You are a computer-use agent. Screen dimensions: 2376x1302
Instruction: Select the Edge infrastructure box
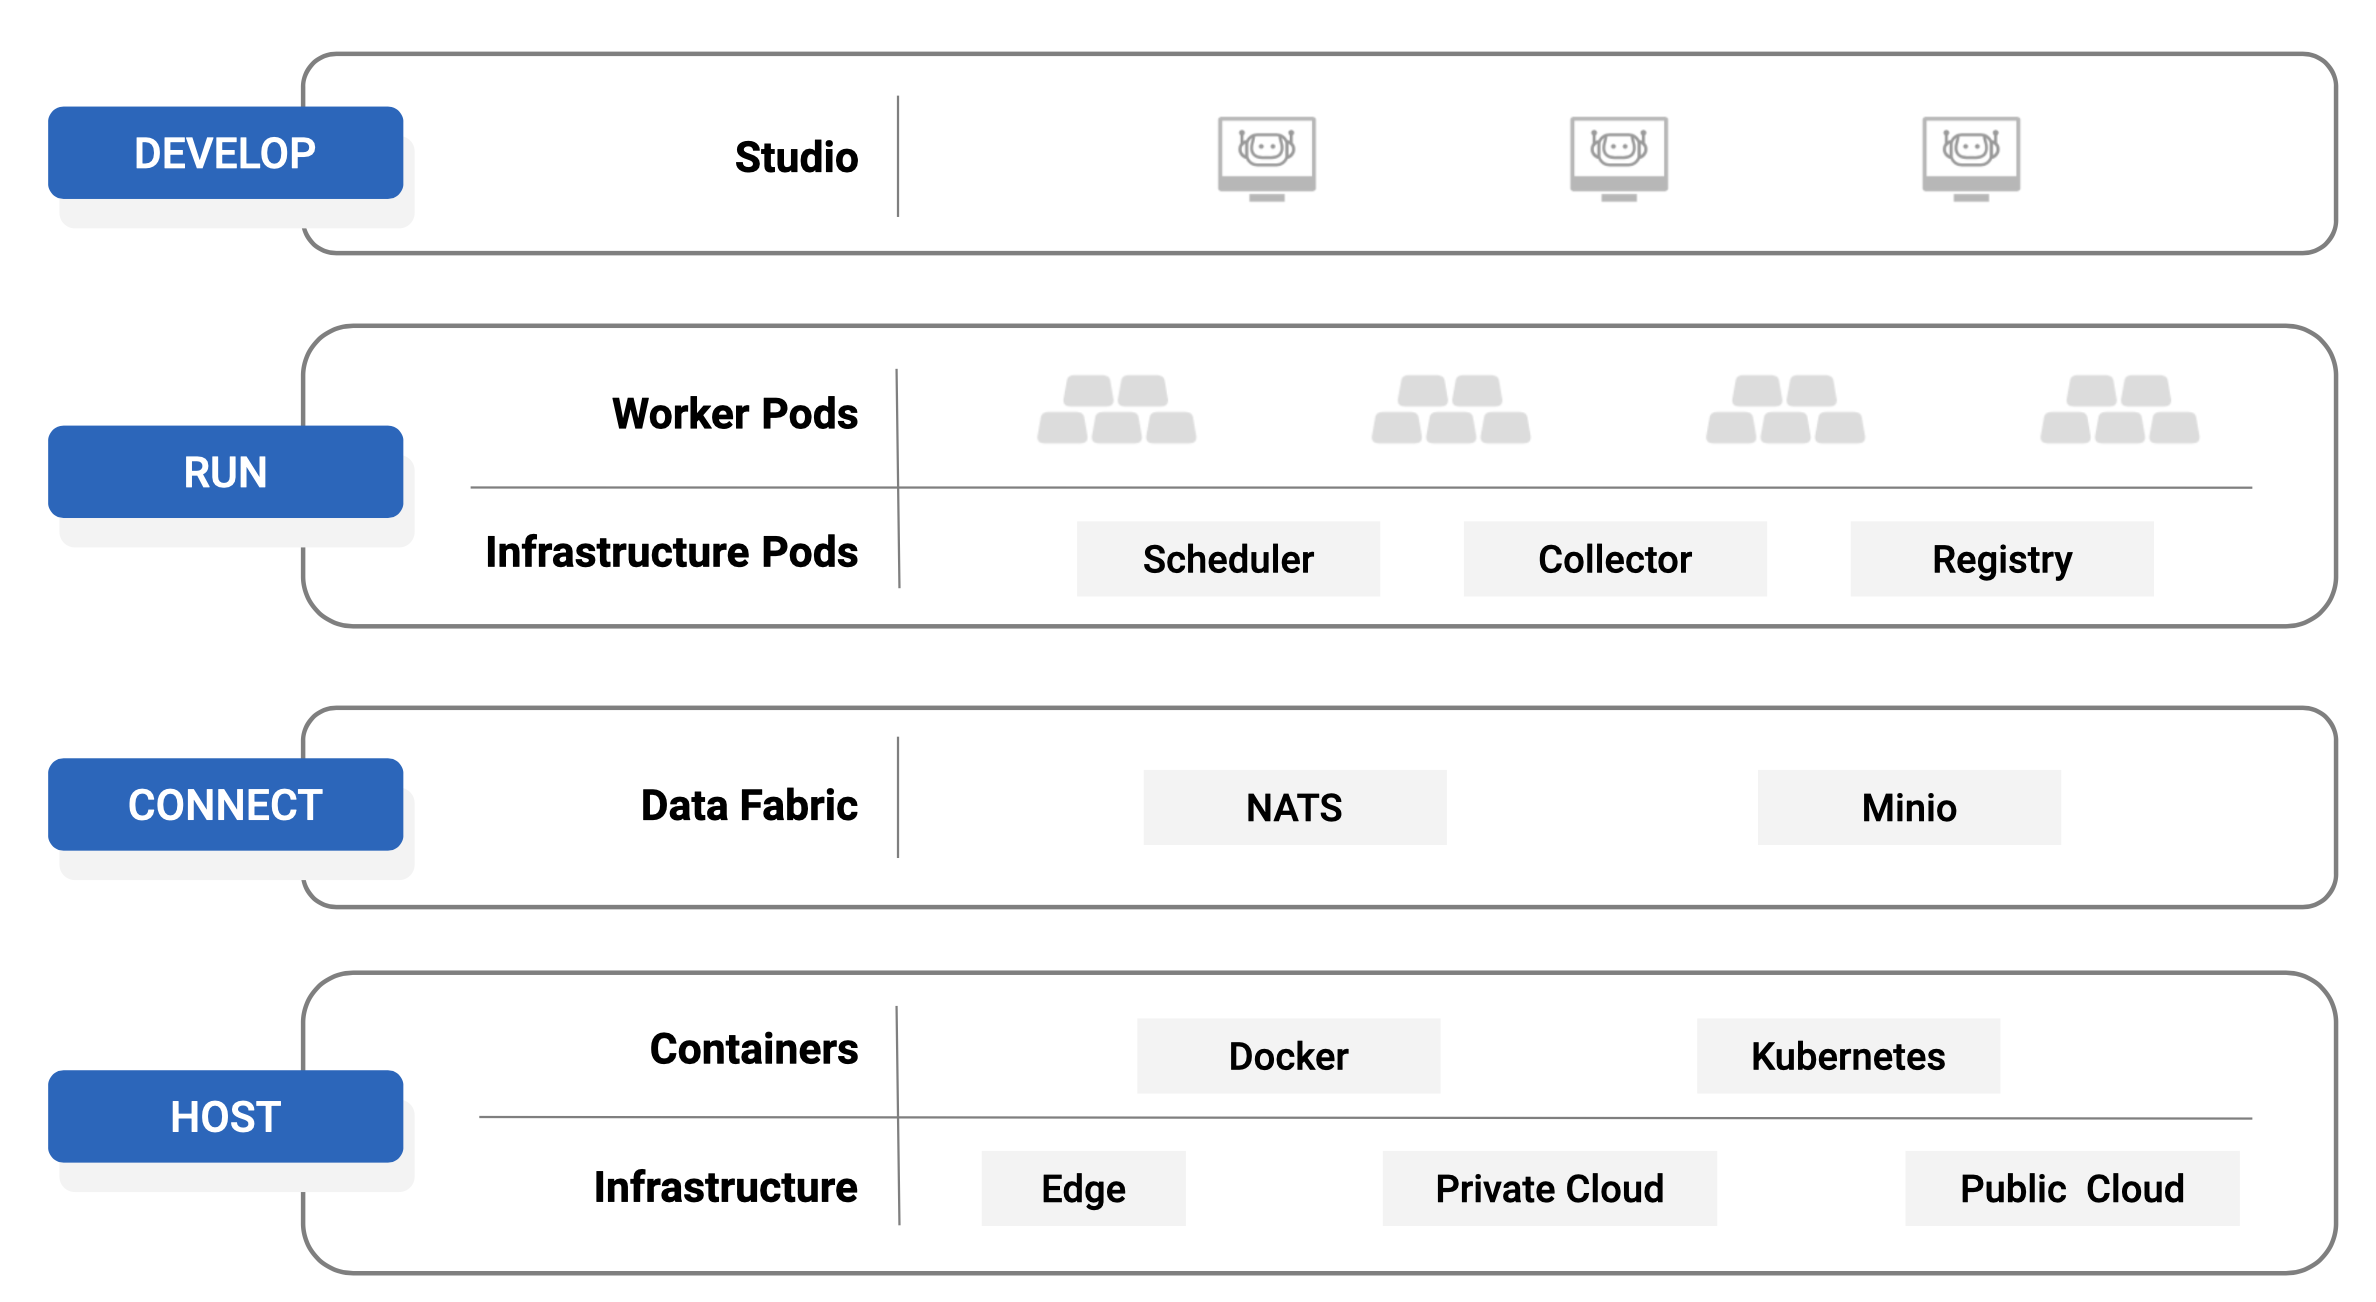1083,1188
